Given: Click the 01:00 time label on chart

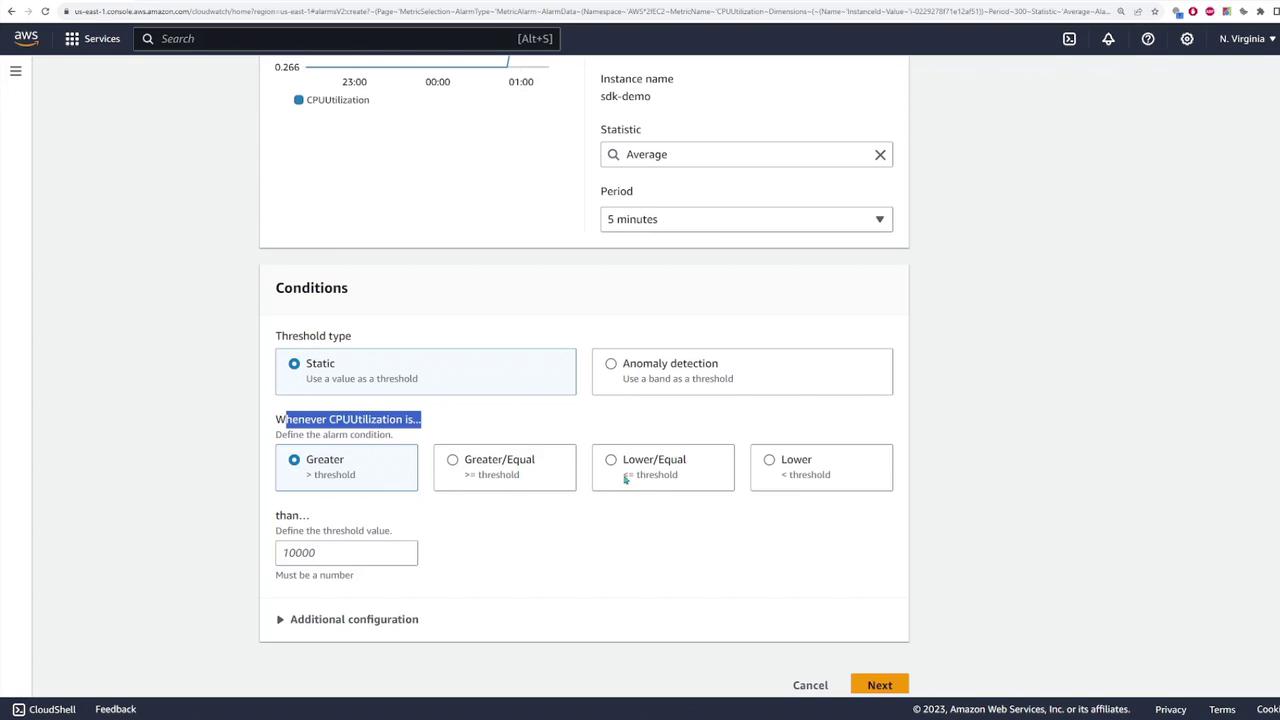Looking at the screenshot, I should click(x=521, y=82).
